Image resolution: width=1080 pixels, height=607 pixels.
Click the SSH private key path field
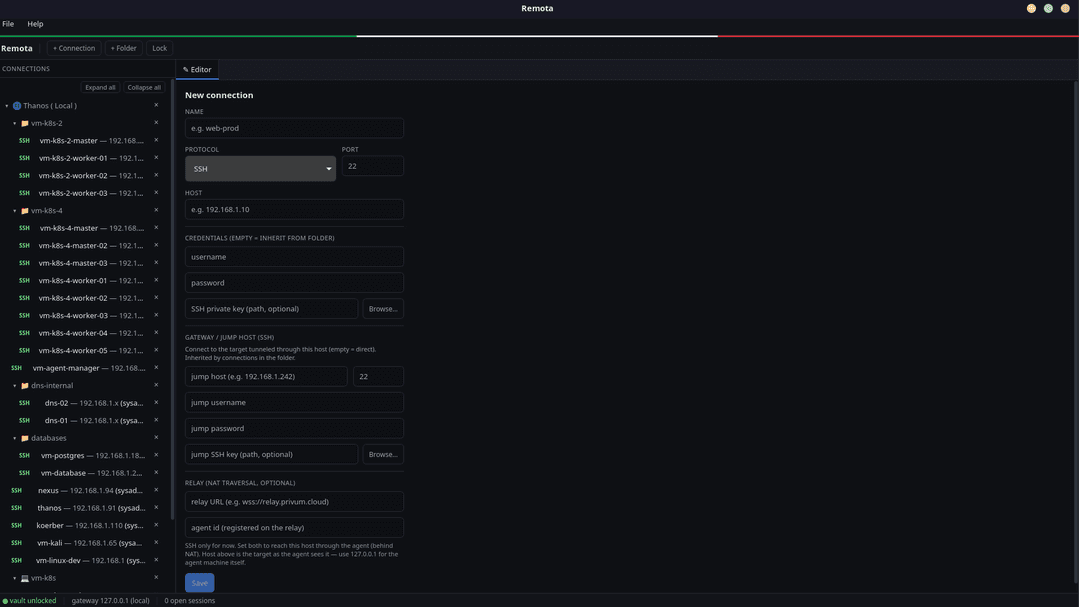pyautogui.click(x=271, y=309)
